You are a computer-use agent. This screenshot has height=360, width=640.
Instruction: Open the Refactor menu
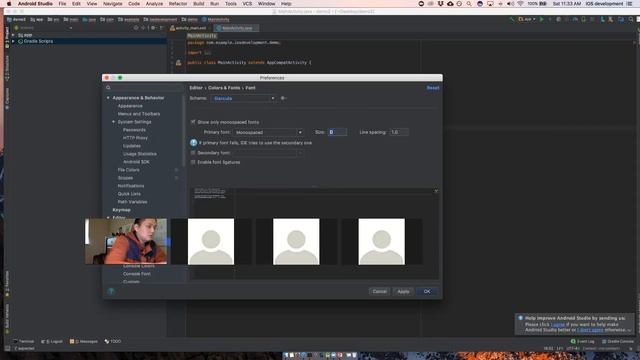(x=178, y=4)
